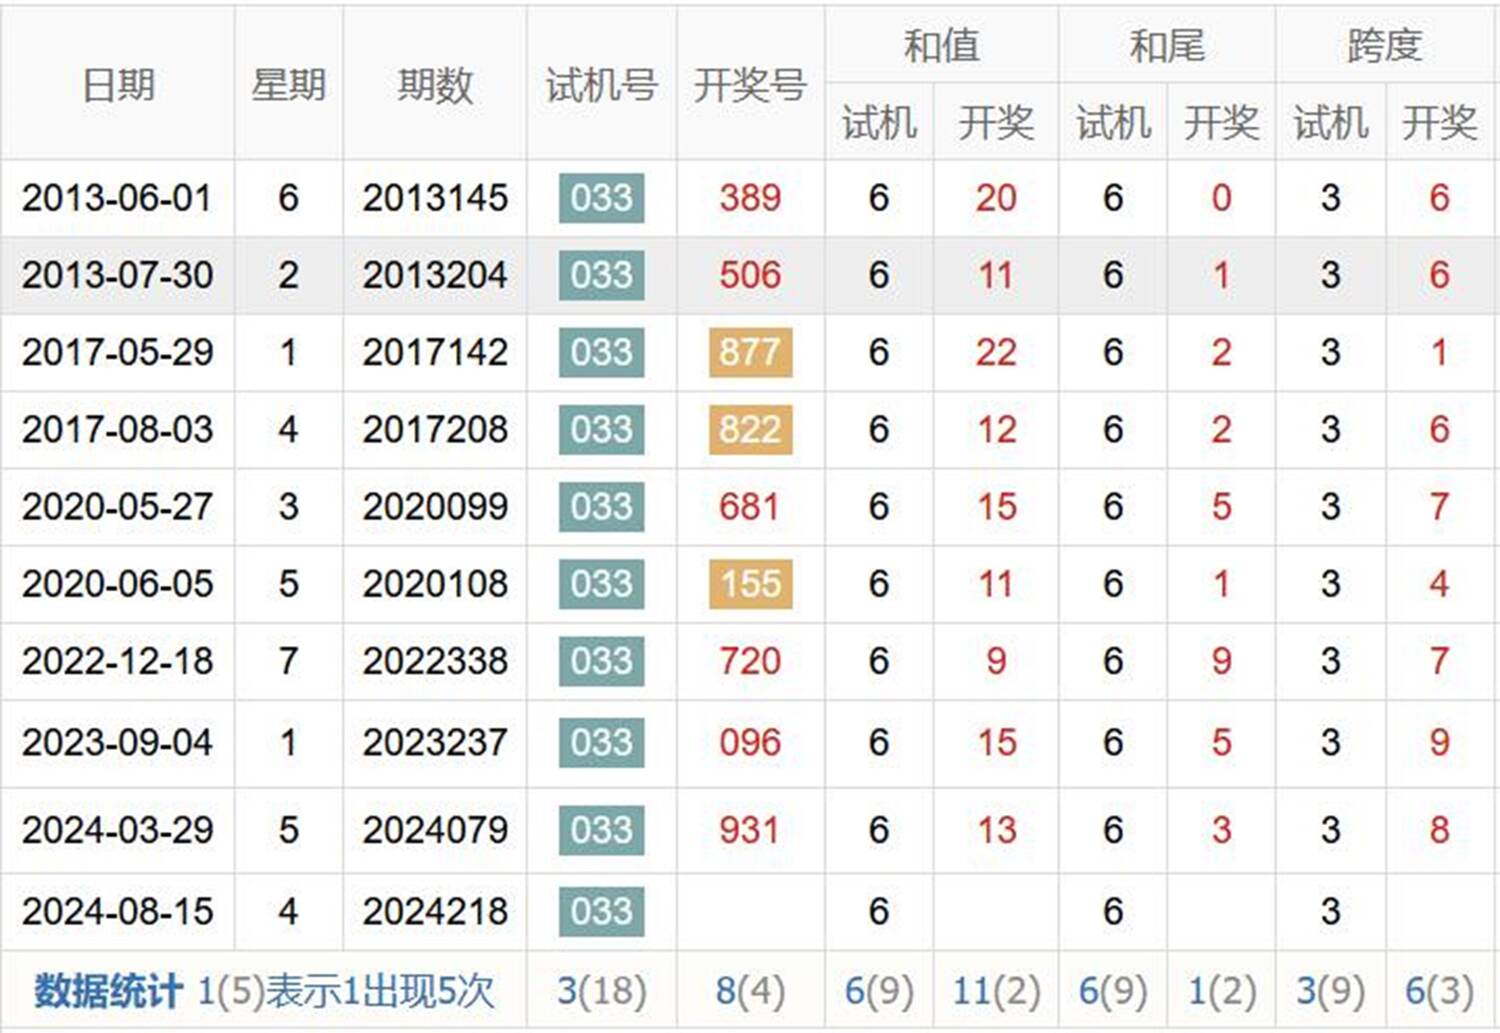
Task: Click the red draw number 389
Action: [x=750, y=198]
